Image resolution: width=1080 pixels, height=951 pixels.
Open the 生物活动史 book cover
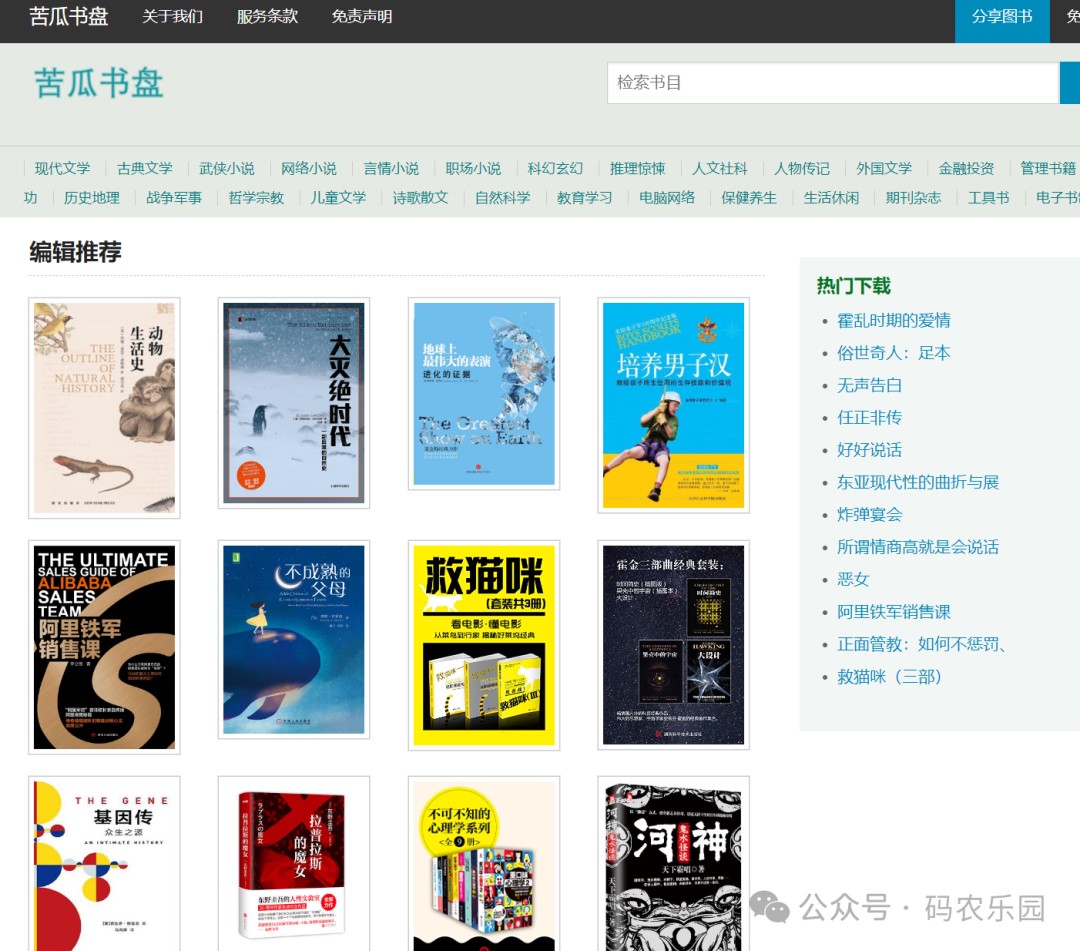104,408
